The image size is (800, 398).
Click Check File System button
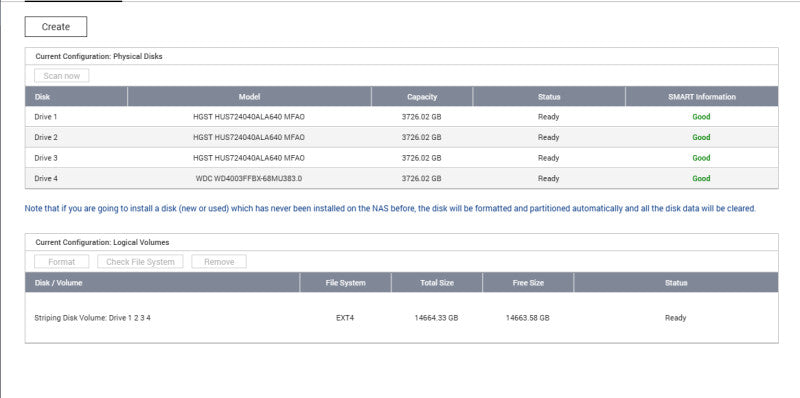(x=140, y=262)
